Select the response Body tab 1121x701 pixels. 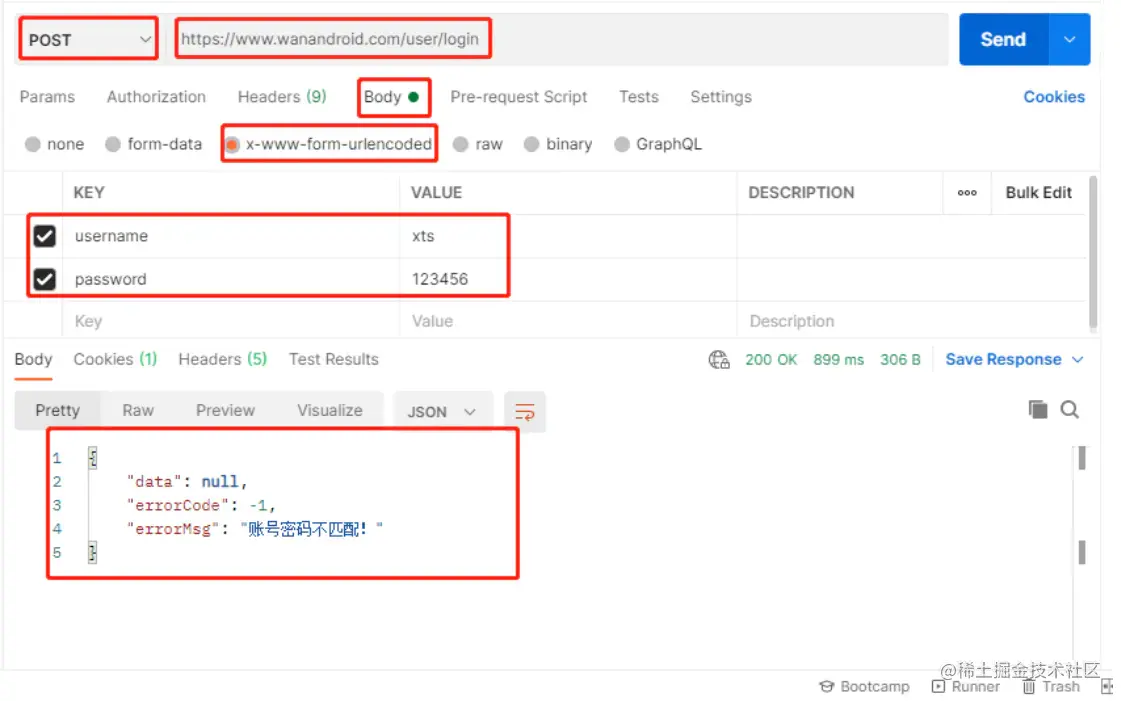[33, 359]
